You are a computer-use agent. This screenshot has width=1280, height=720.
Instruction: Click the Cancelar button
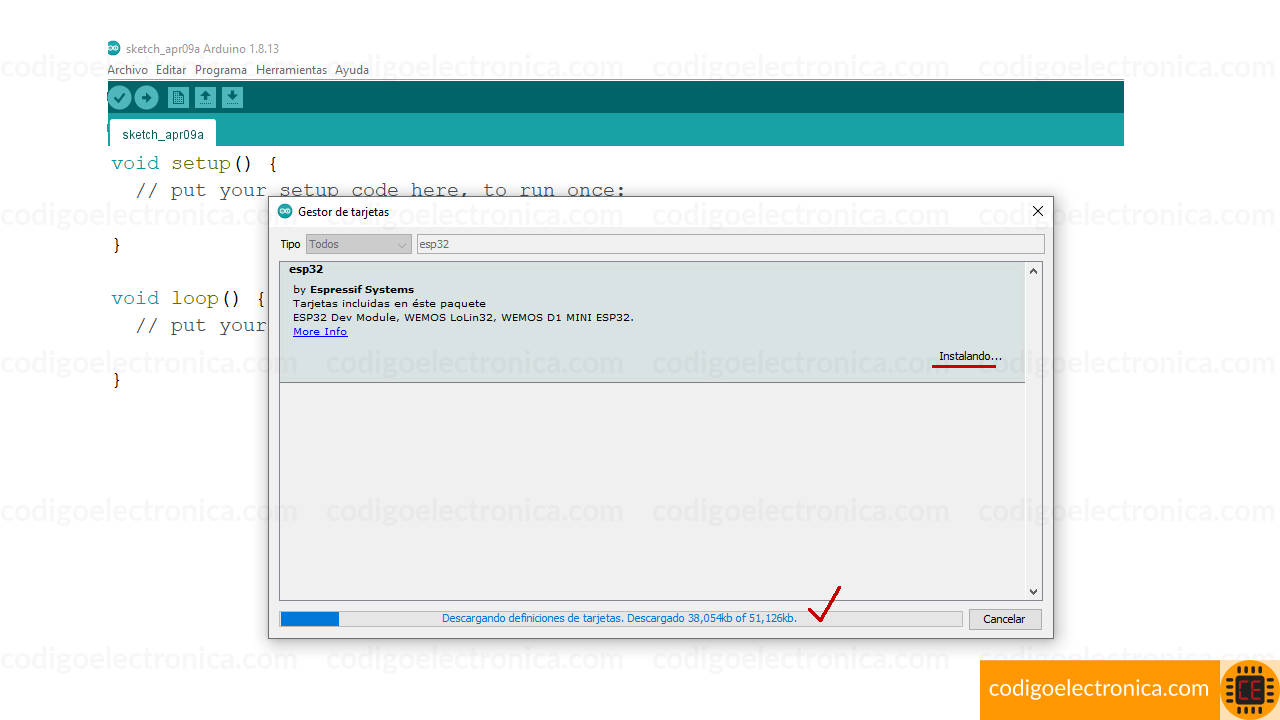coord(1004,619)
